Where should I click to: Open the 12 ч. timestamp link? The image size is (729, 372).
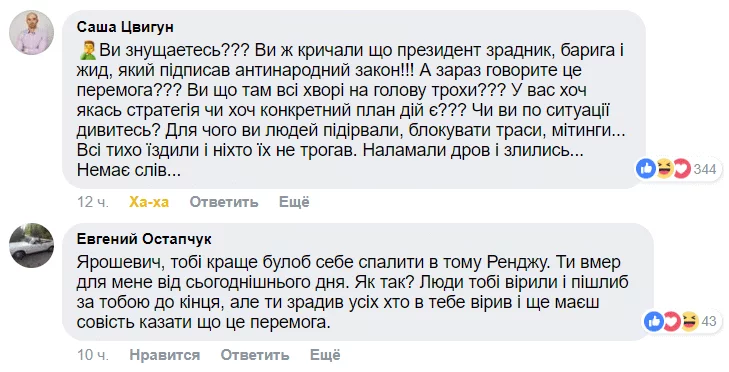tap(93, 202)
